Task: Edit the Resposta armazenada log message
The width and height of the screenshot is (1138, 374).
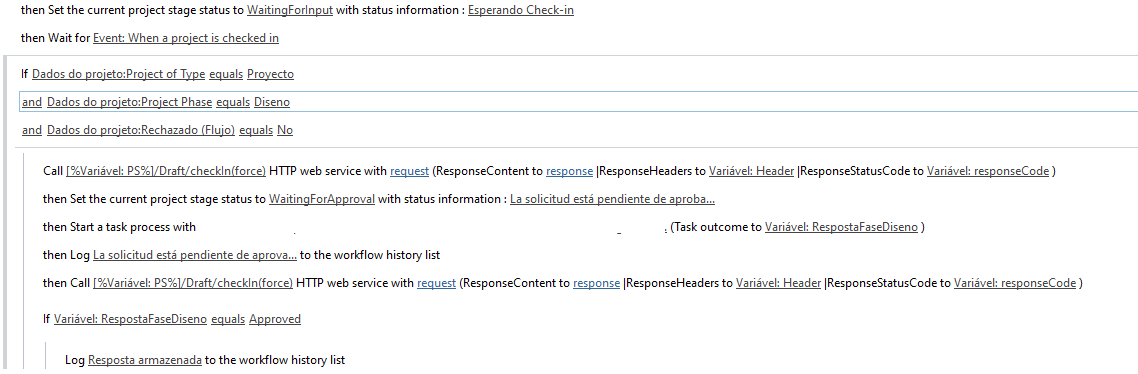Action: pyautogui.click(x=144, y=360)
